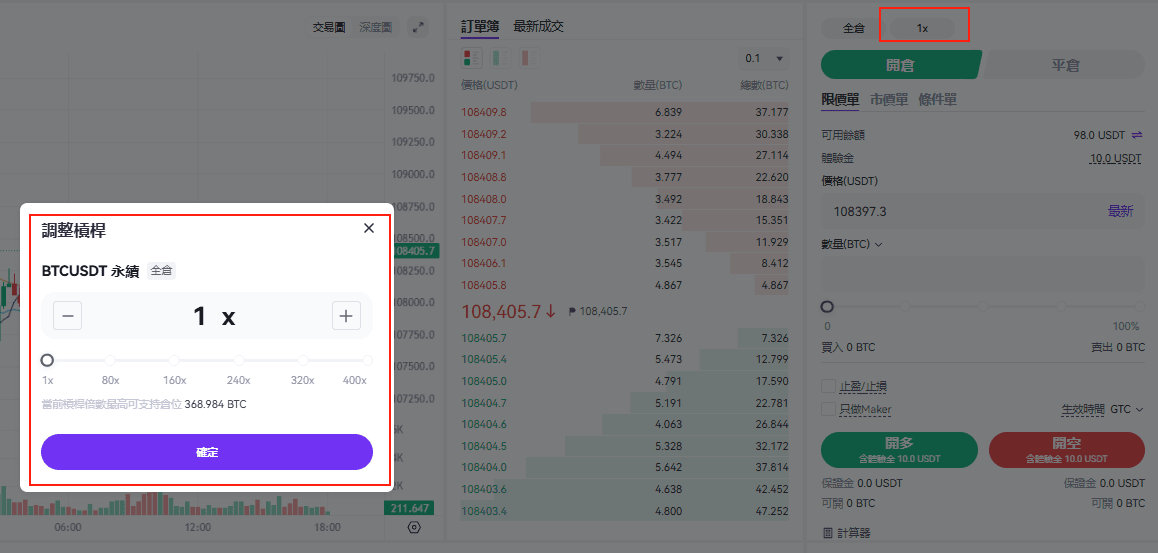Switch to the 最新成交 tab
This screenshot has width=1158, height=553.
pos(538,26)
